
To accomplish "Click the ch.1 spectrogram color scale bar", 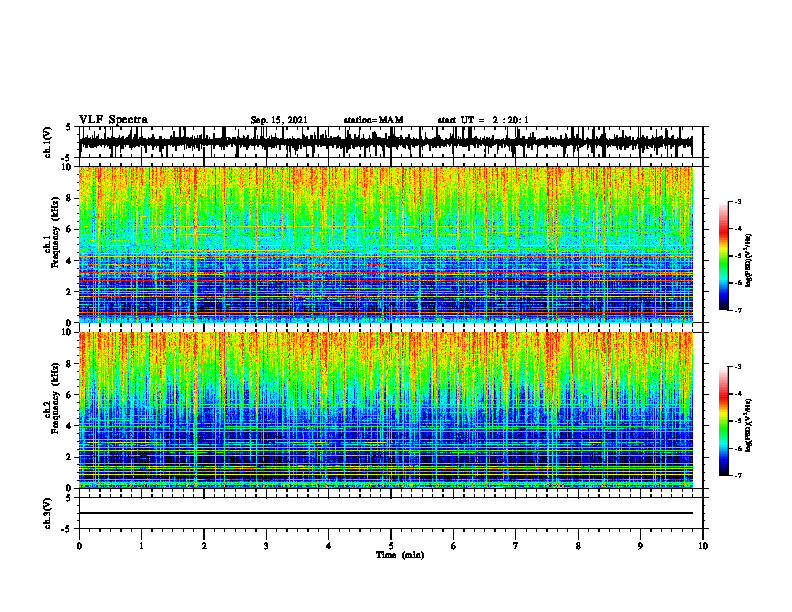I will tap(724, 256).
